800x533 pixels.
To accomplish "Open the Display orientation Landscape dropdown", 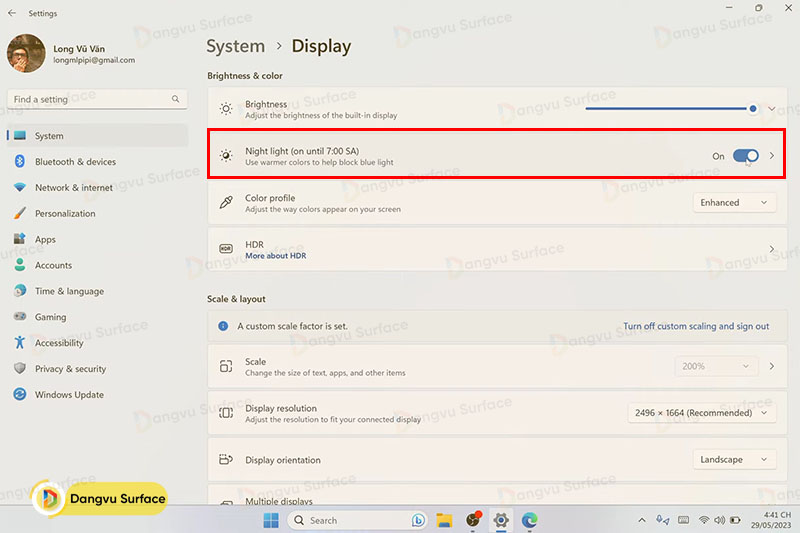I will click(734, 460).
